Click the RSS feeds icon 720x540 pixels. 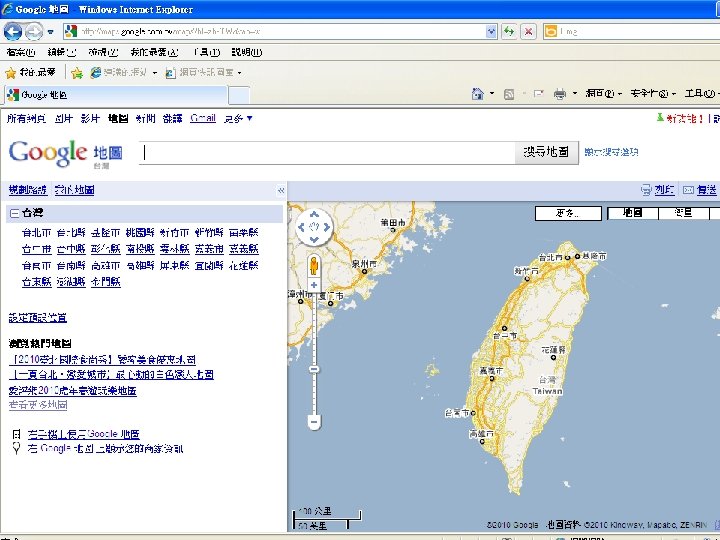click(509, 94)
